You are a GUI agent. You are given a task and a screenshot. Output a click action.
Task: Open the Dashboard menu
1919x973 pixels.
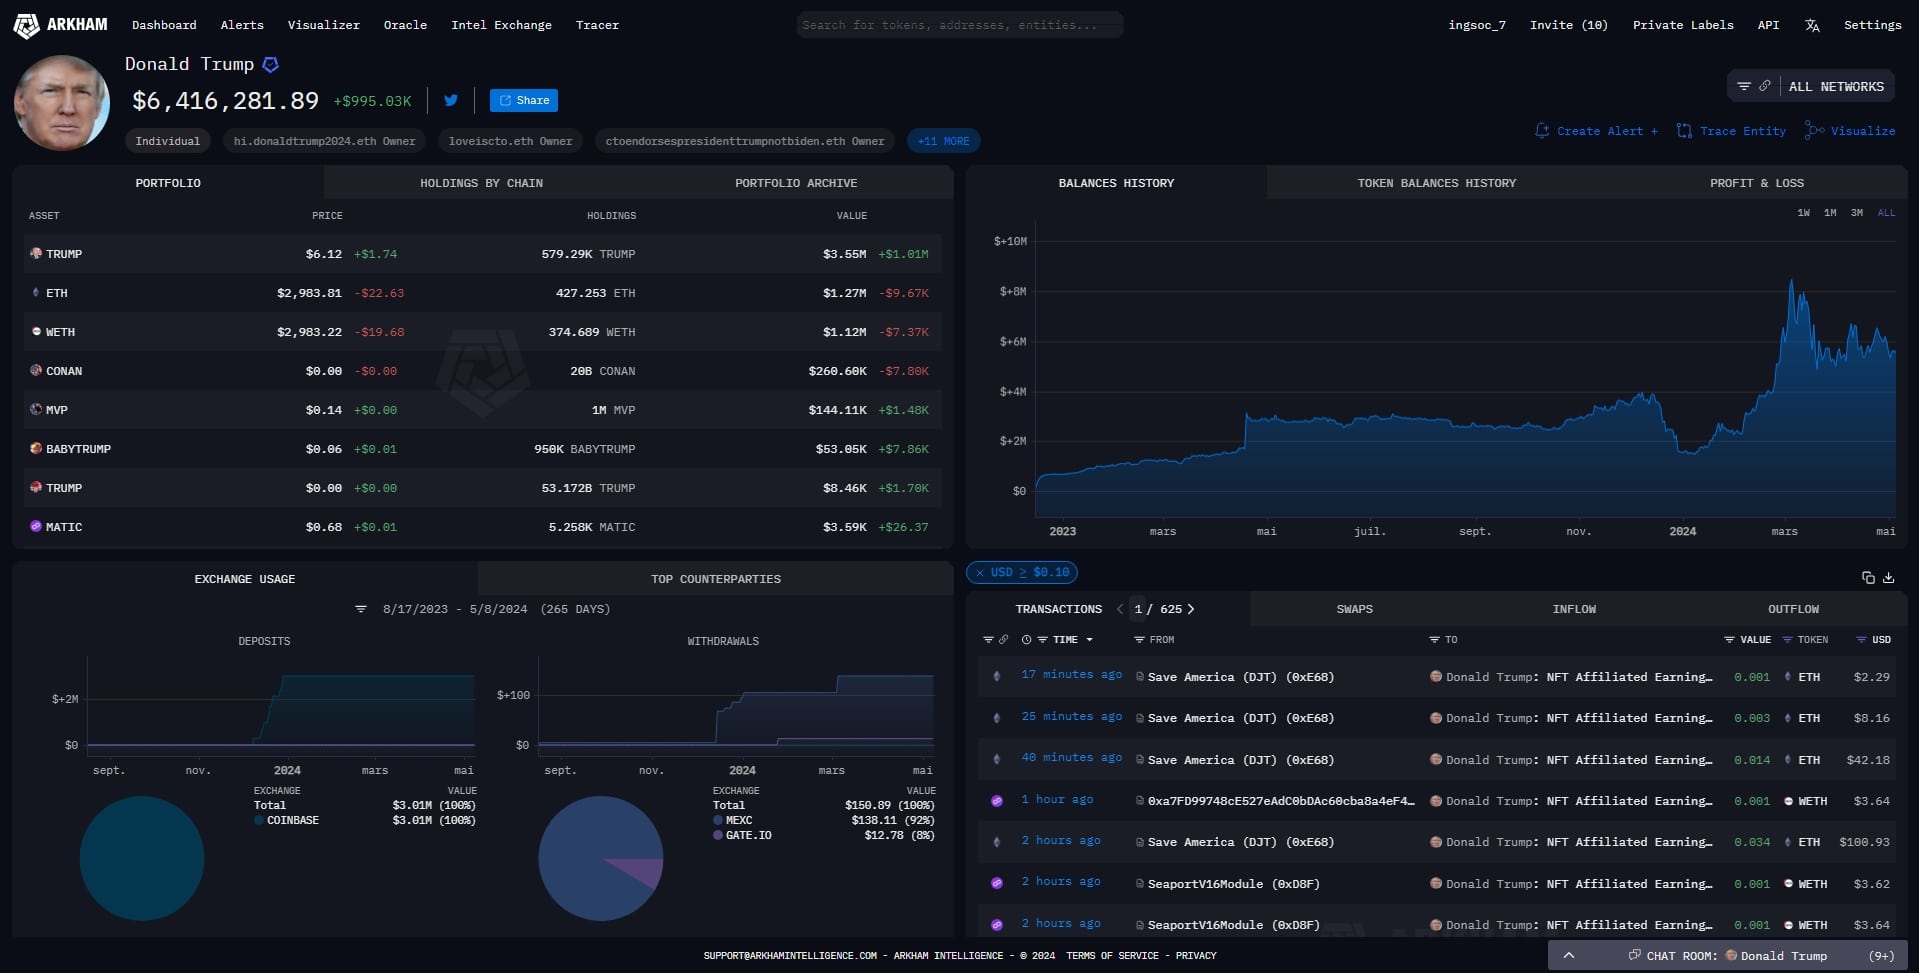[164, 25]
